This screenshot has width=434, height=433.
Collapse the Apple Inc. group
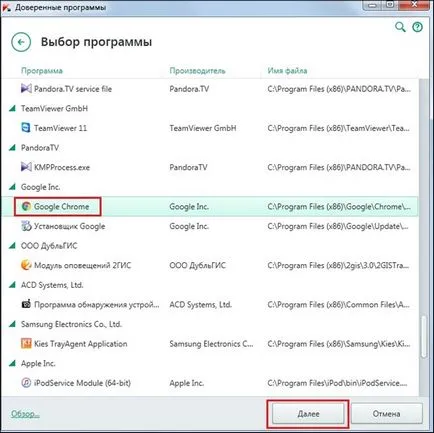(x=12, y=363)
